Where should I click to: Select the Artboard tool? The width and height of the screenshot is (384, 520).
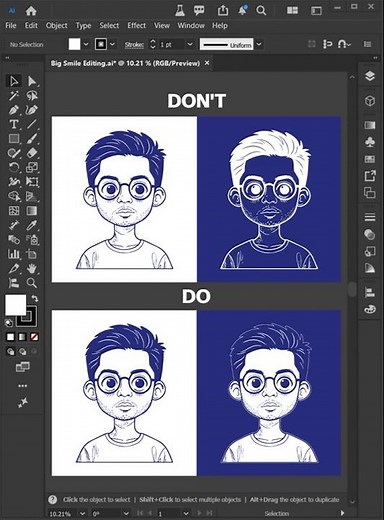(32, 254)
